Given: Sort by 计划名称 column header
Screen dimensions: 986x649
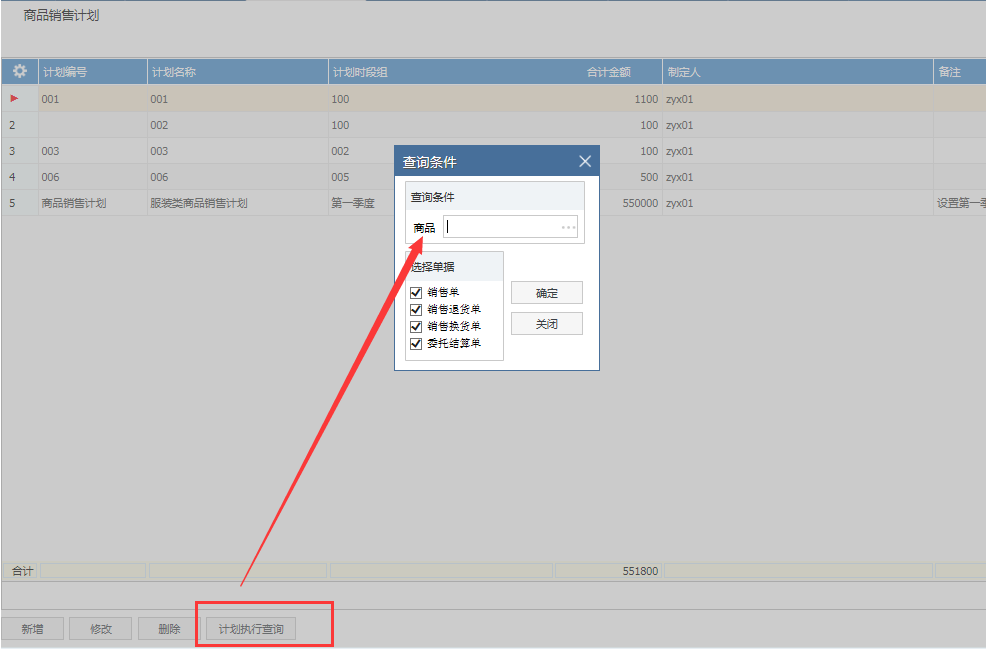Looking at the screenshot, I should tap(238, 72).
